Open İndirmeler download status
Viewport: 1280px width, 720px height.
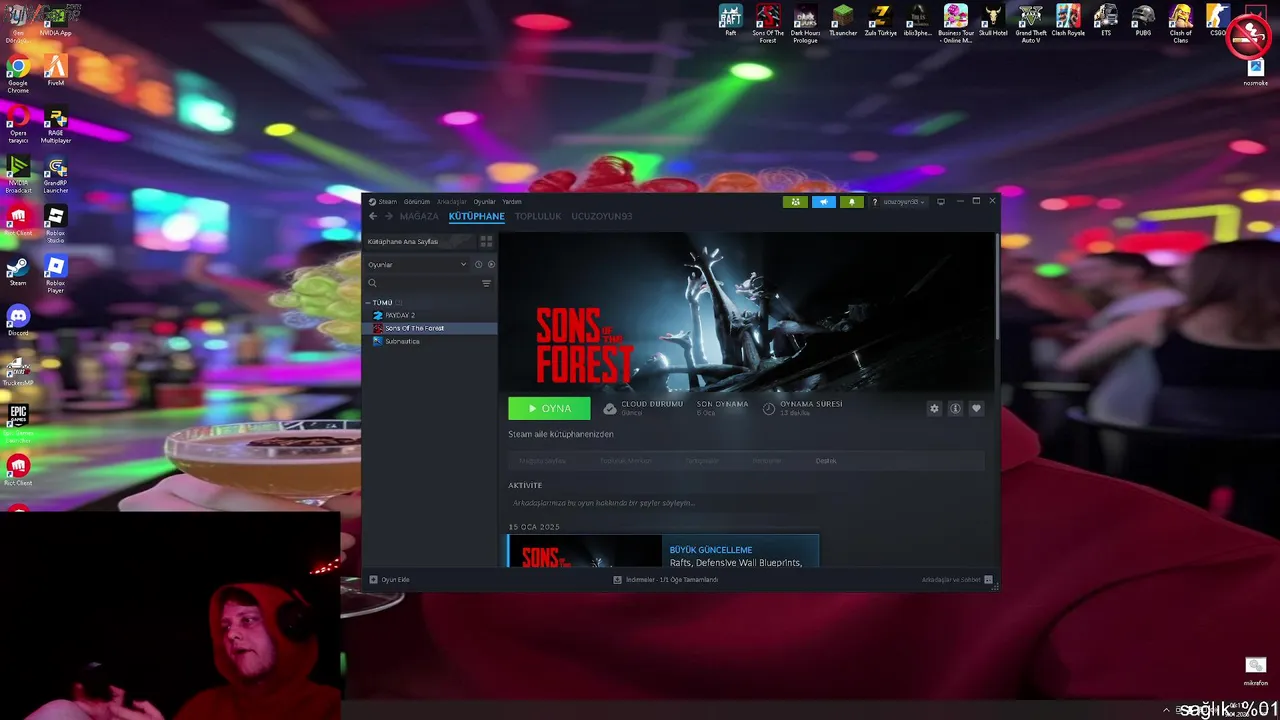click(666, 580)
